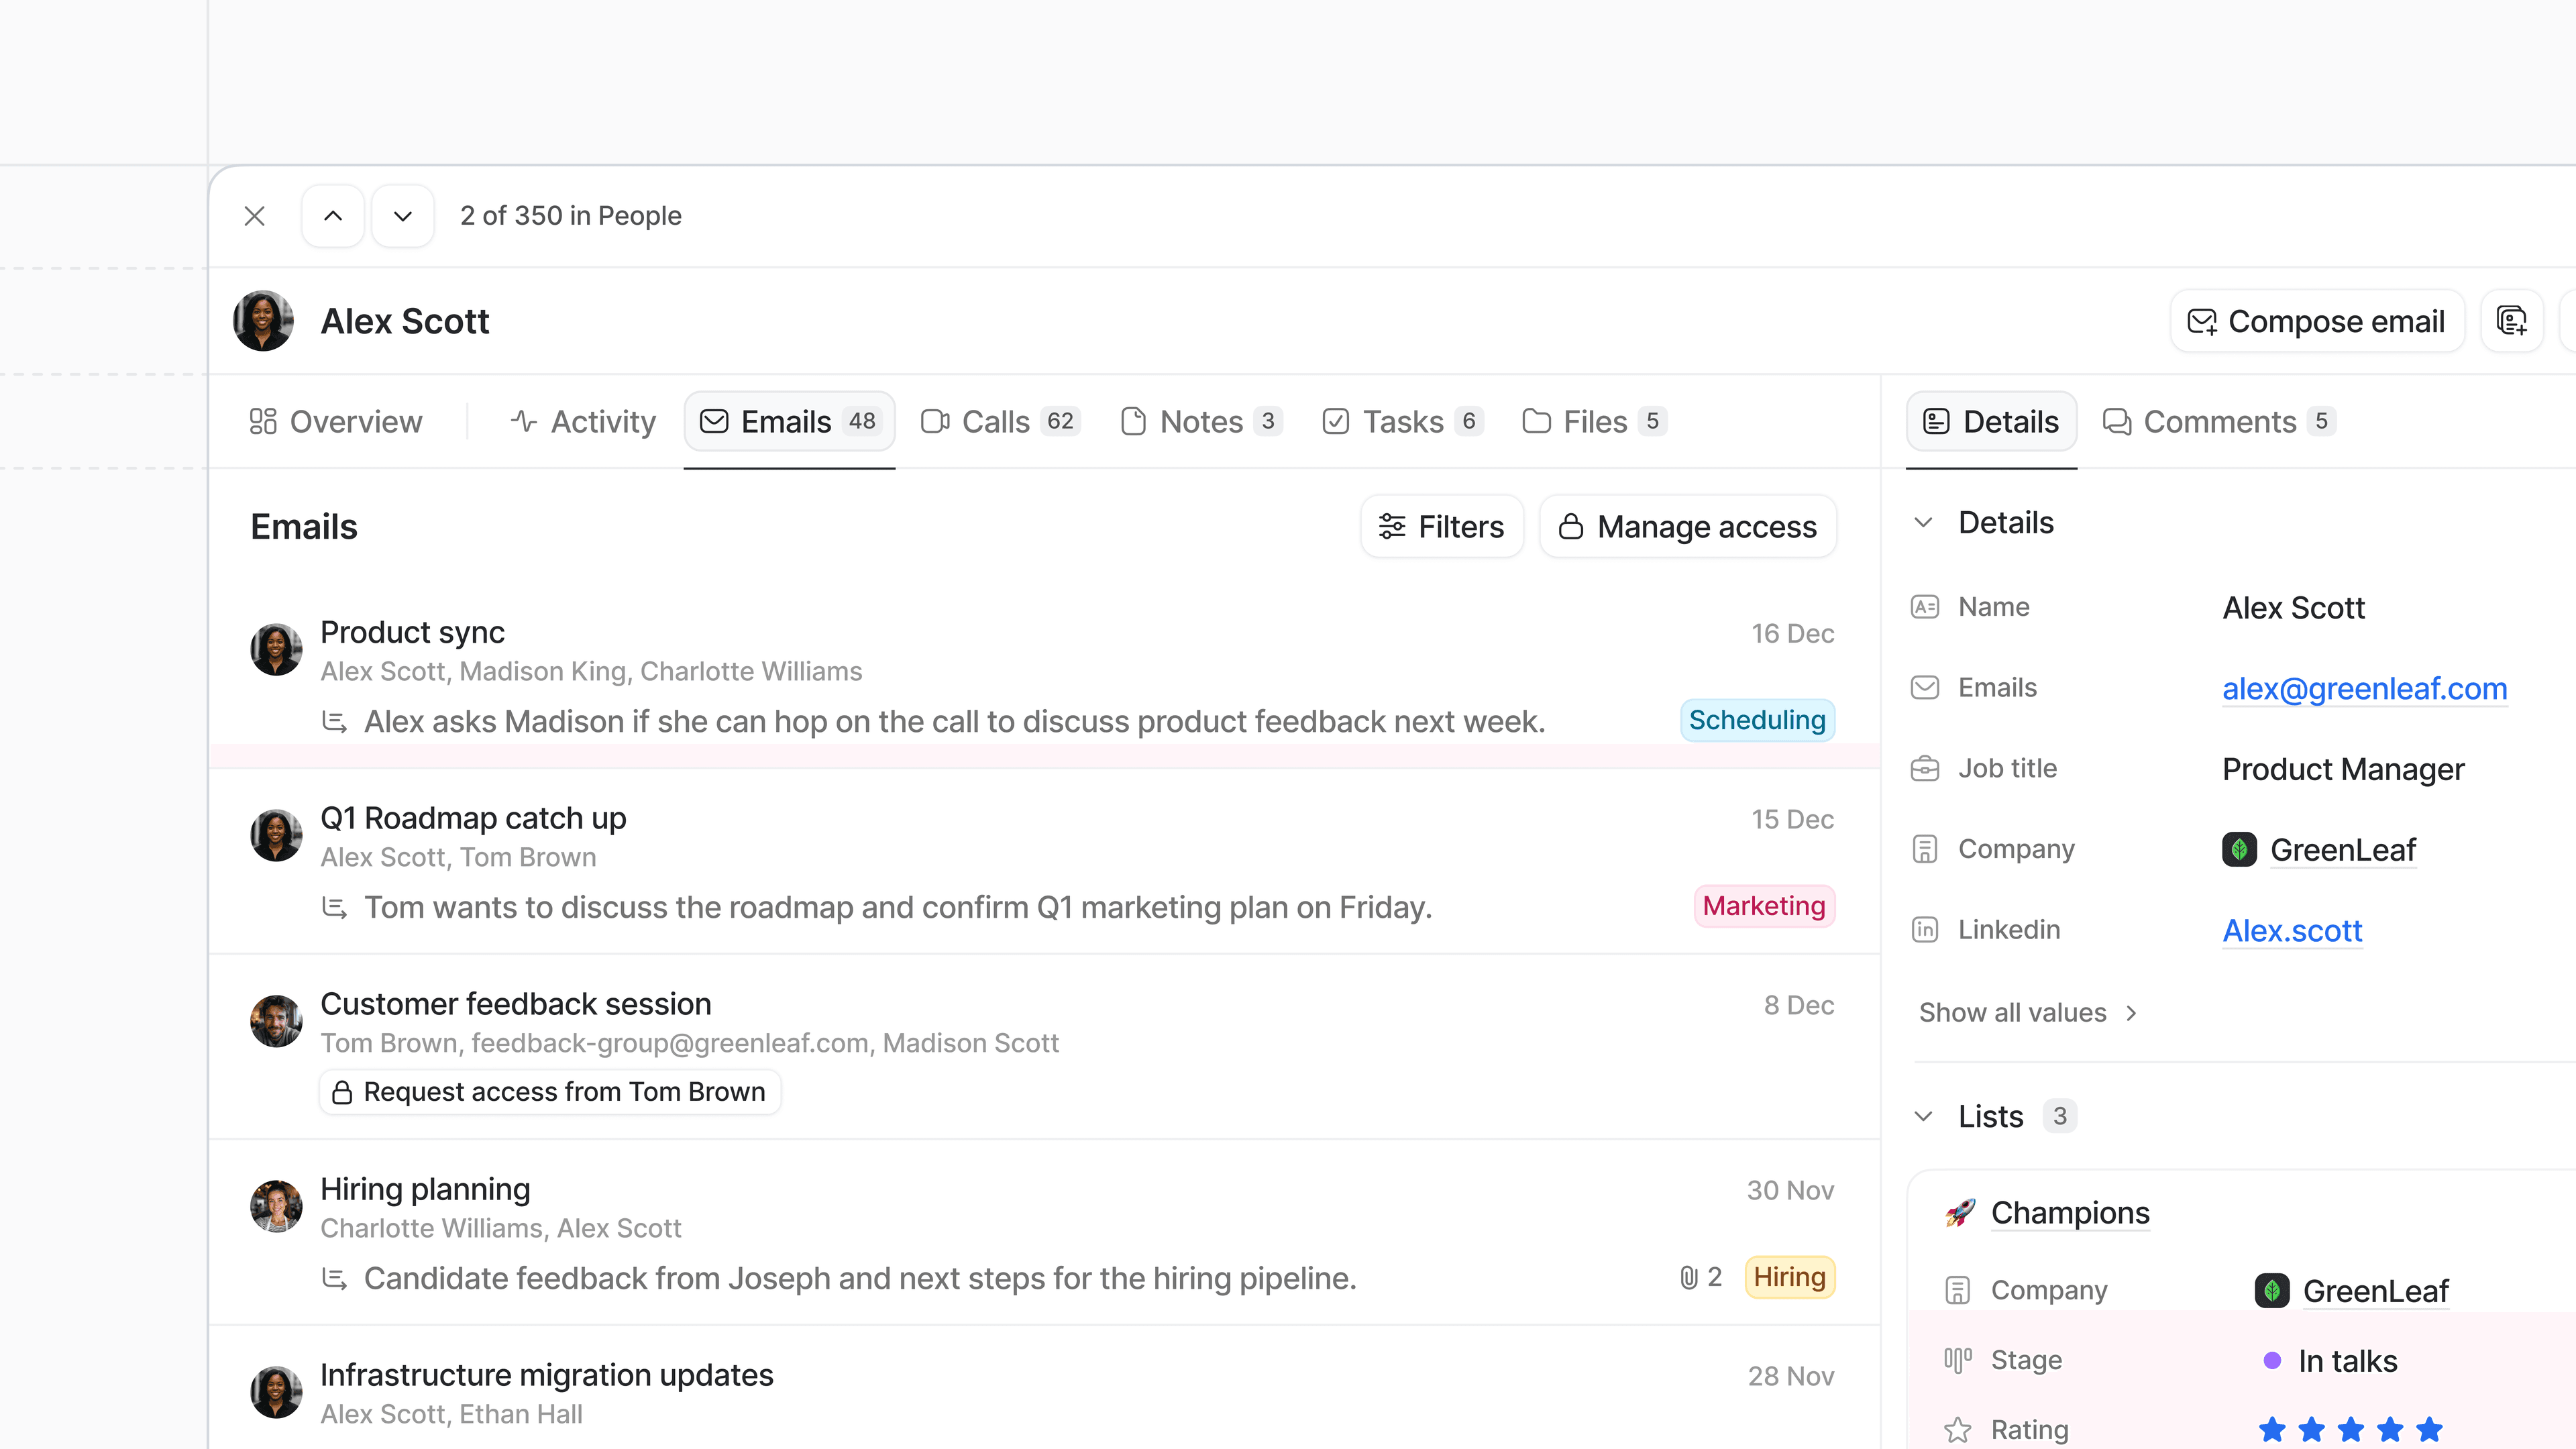Open the Filters button for emails
Image resolution: width=2576 pixels, height=1449 pixels.
pyautogui.click(x=1441, y=526)
